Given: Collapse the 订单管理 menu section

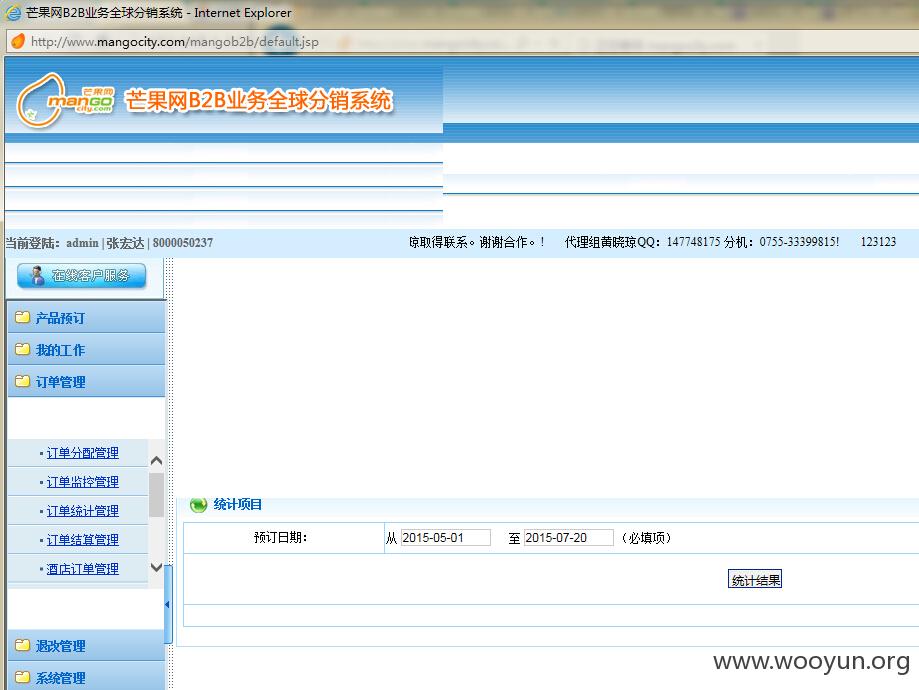Looking at the screenshot, I should click(86, 382).
